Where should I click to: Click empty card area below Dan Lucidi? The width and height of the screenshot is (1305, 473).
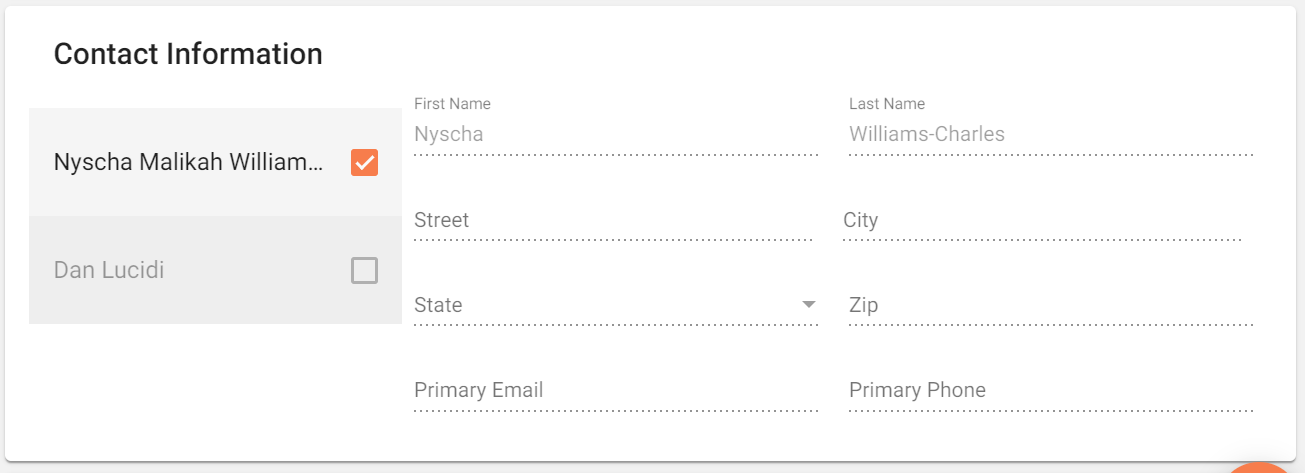click(215, 390)
